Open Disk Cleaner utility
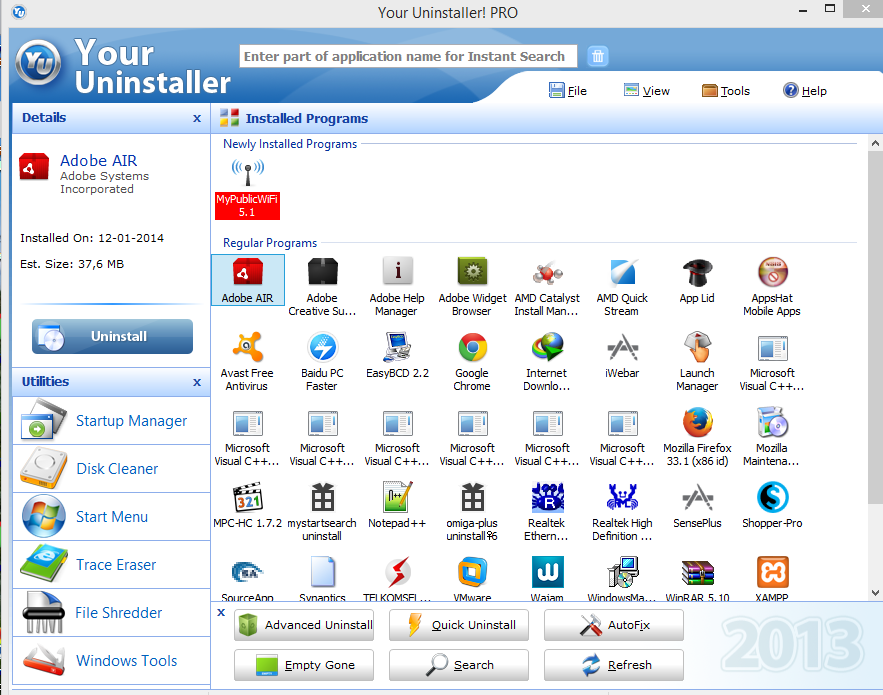Screen dimensions: 883x695 pos(112,469)
